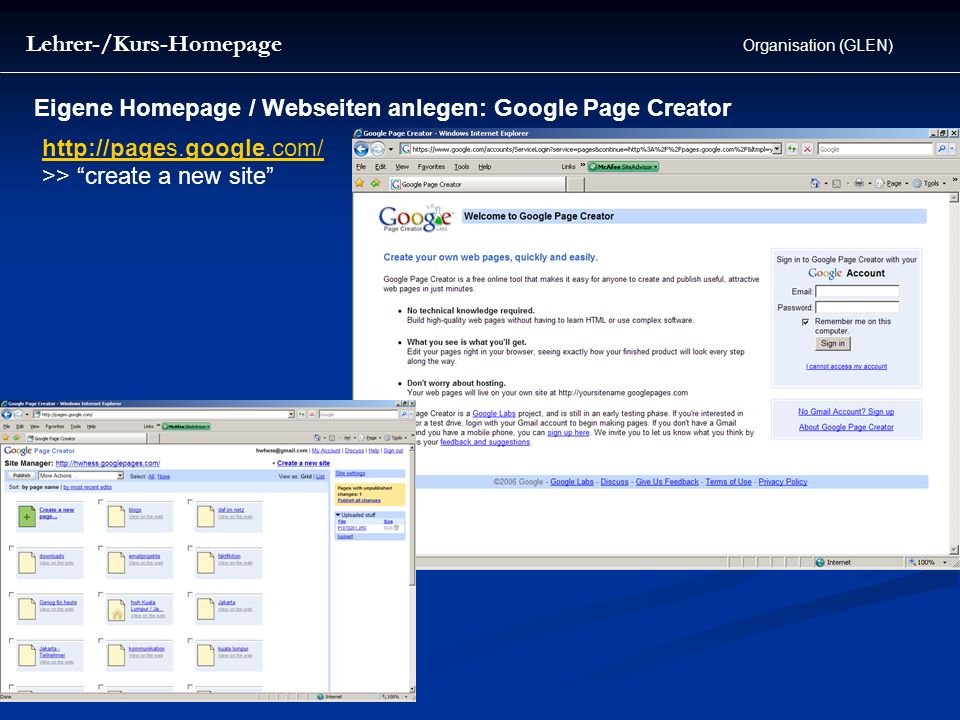The height and width of the screenshot is (720, 960).
Task: Click the home page icon for hwh Kuala Lumpur
Action: (116, 610)
